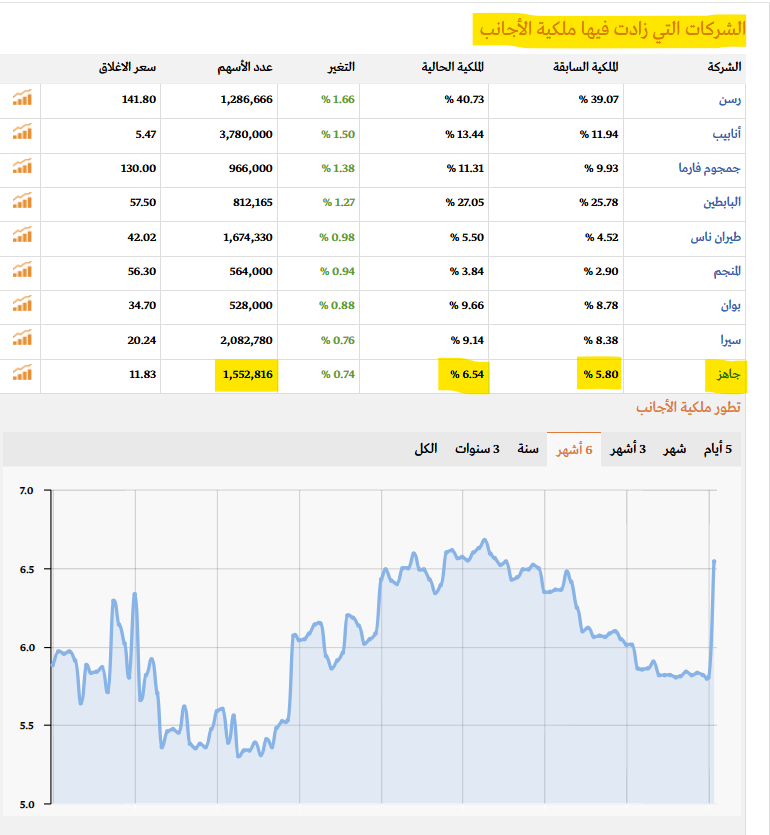Show the الكل full history tab
Screen dimensions: 770x835
coord(425,449)
